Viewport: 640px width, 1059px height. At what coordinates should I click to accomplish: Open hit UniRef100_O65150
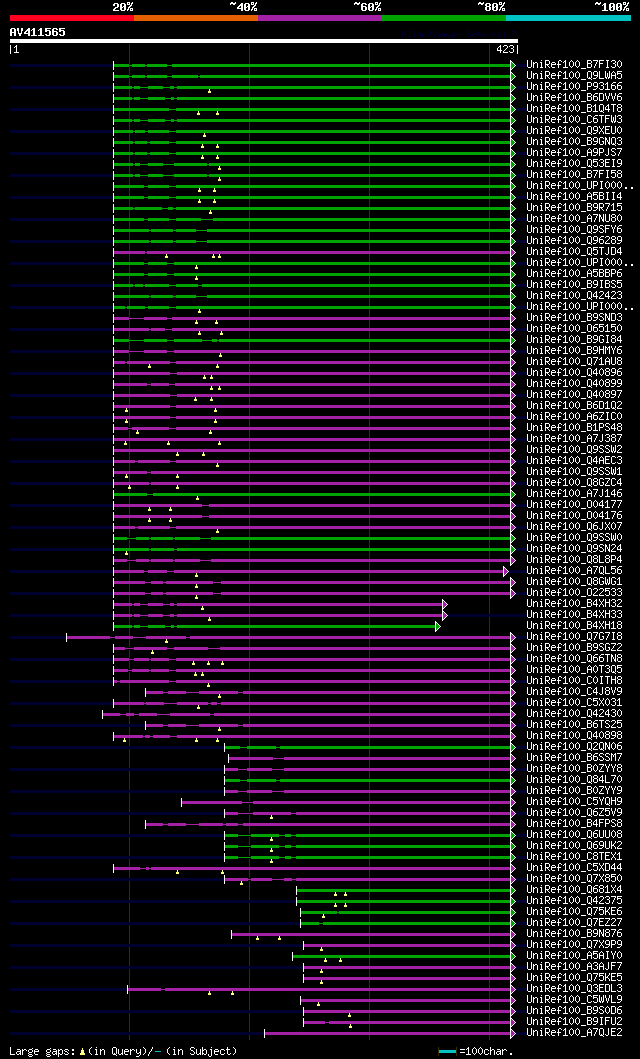(x=575, y=329)
